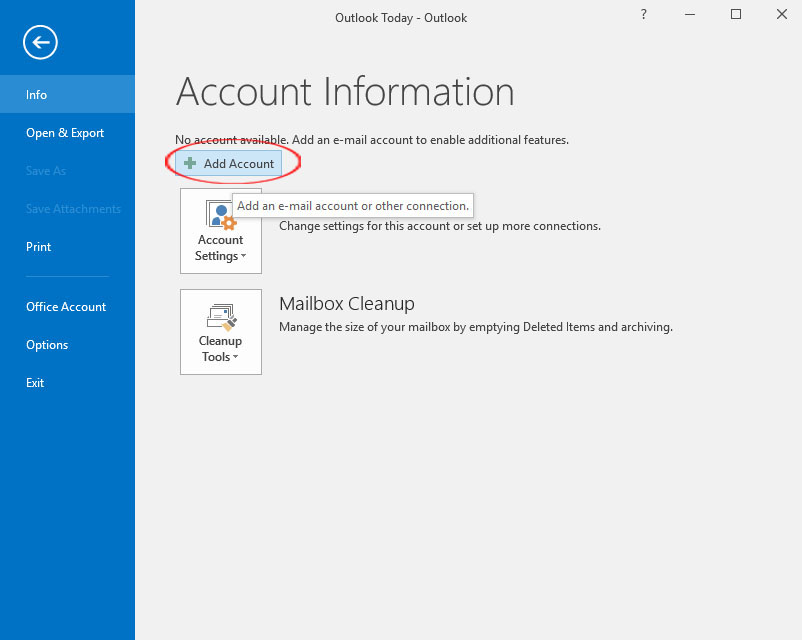Click the Add Account button
Viewport: 802px width, 640px height.
pos(229,164)
